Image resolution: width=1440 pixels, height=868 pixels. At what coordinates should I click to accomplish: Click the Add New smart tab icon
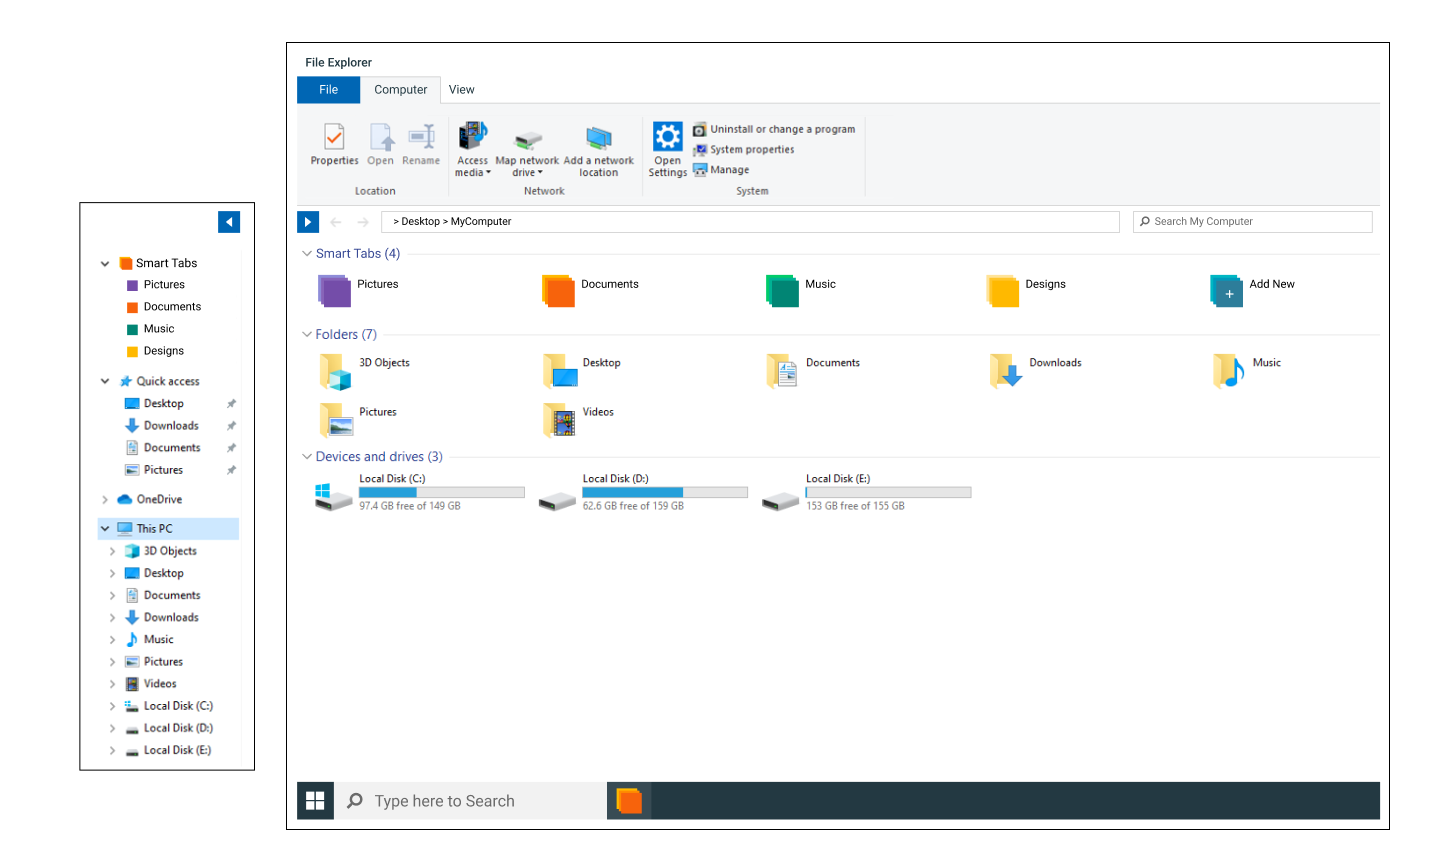(1226, 291)
